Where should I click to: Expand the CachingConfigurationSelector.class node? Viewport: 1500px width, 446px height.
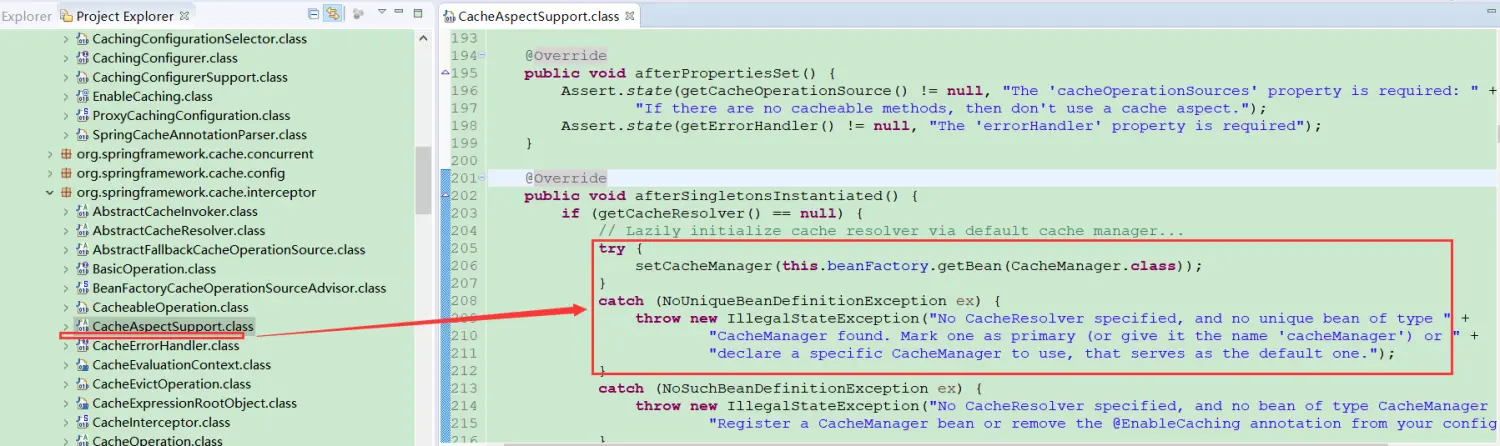[x=66, y=39]
